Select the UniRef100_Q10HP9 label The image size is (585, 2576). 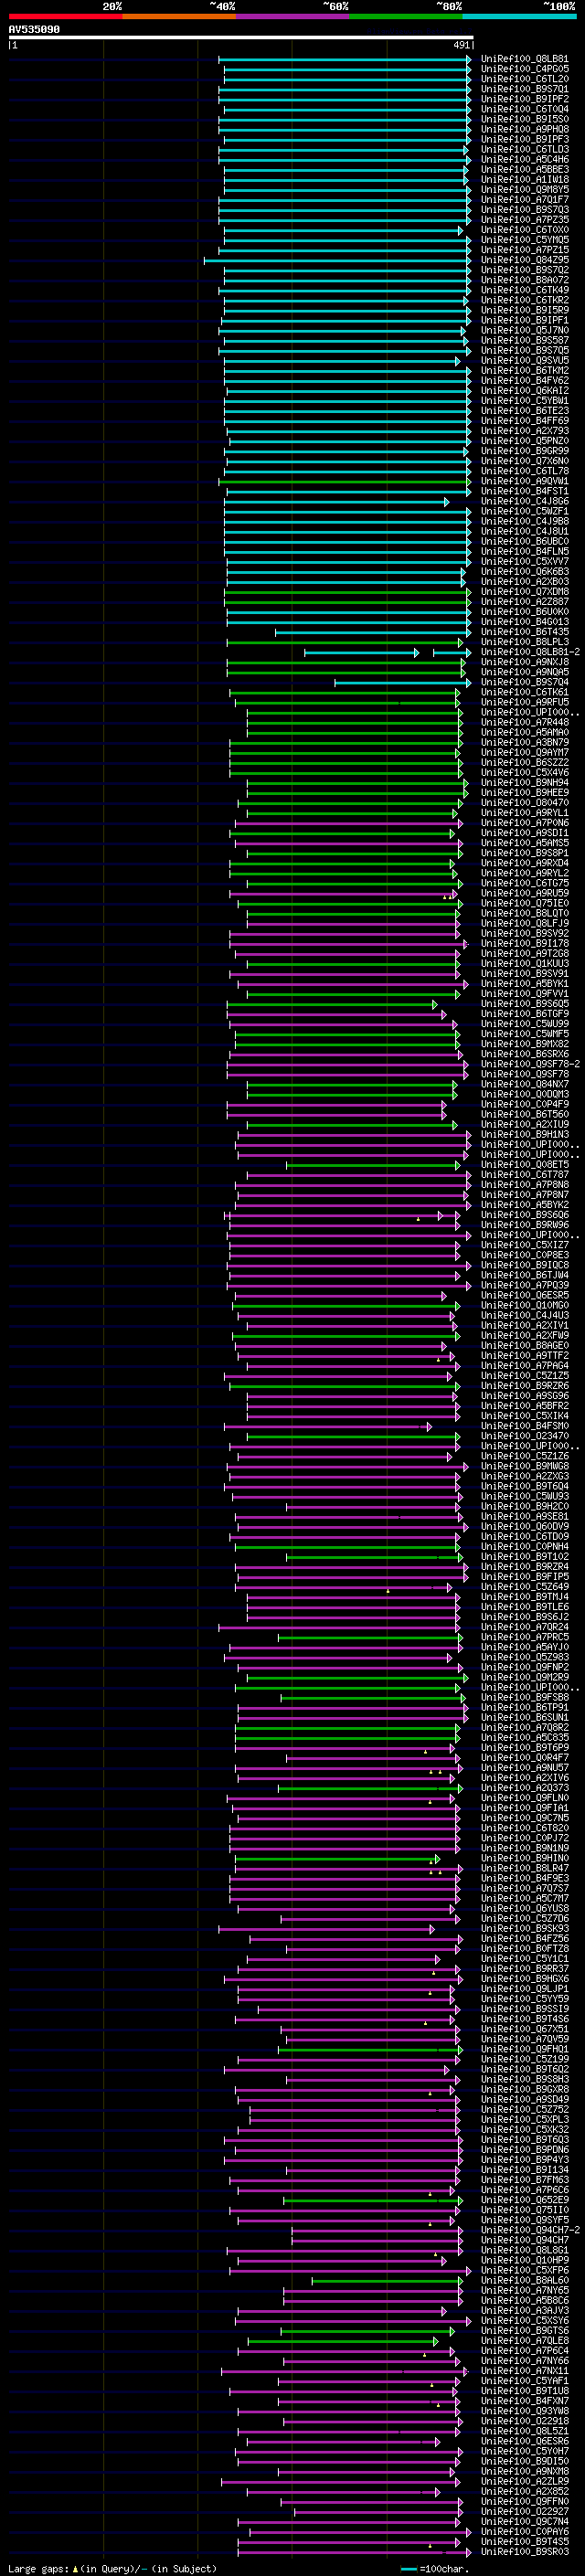[x=525, y=2260]
